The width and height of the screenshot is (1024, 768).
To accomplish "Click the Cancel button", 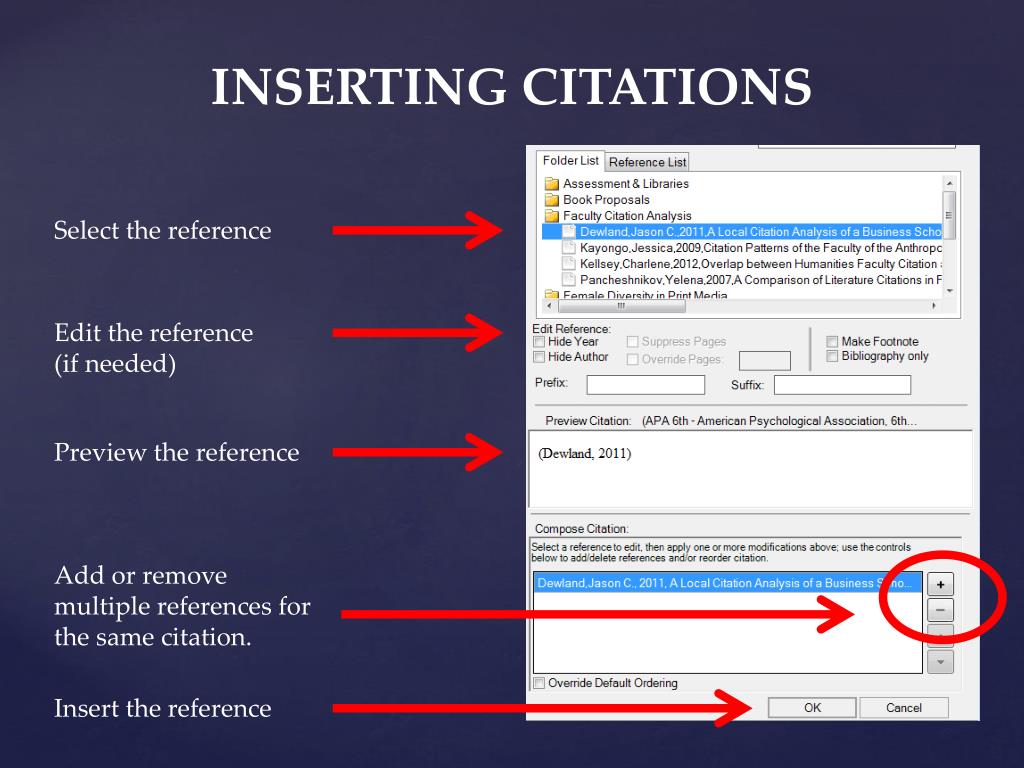I will pyautogui.click(x=904, y=708).
